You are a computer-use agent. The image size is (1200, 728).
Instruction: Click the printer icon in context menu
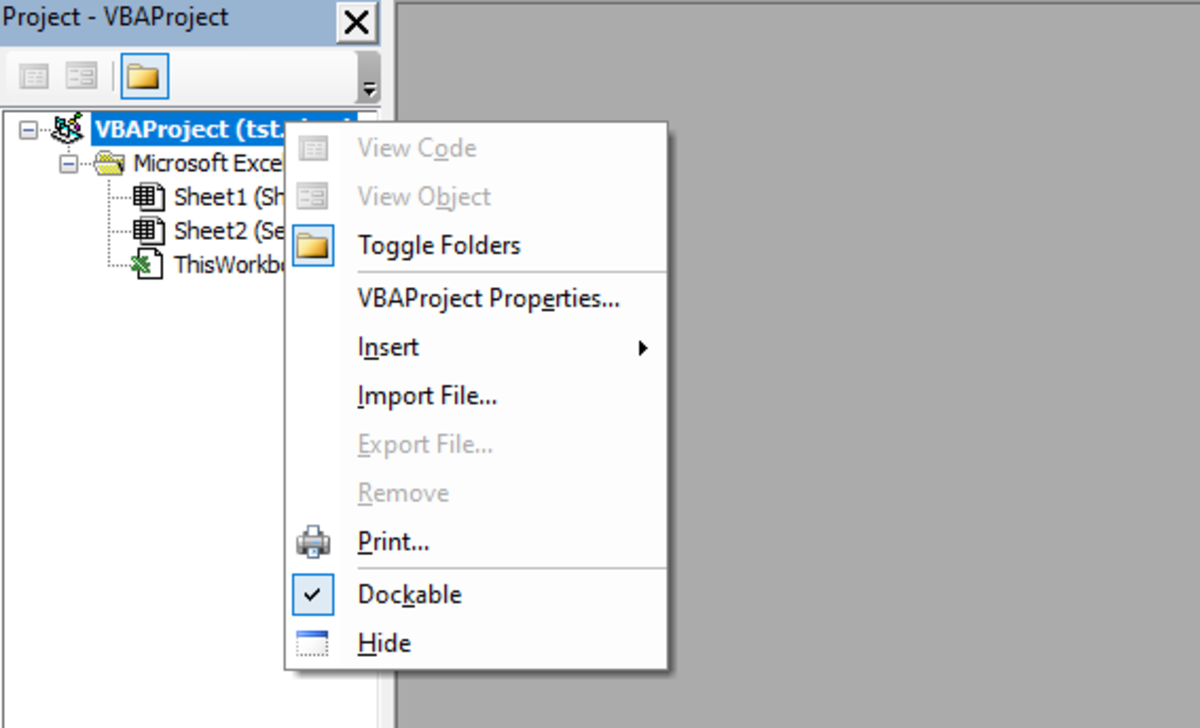313,542
